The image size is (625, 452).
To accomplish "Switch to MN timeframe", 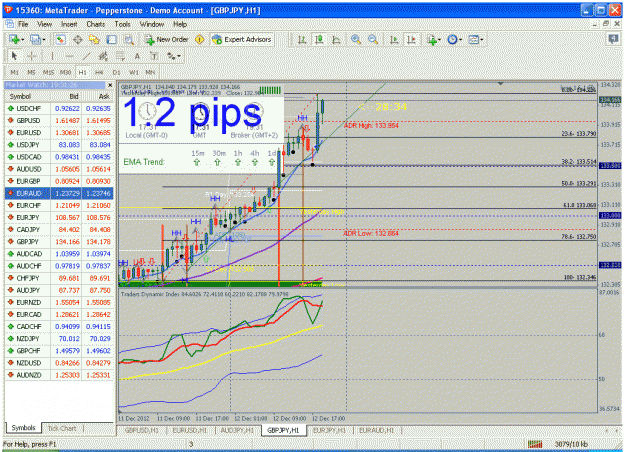I will (x=150, y=72).
